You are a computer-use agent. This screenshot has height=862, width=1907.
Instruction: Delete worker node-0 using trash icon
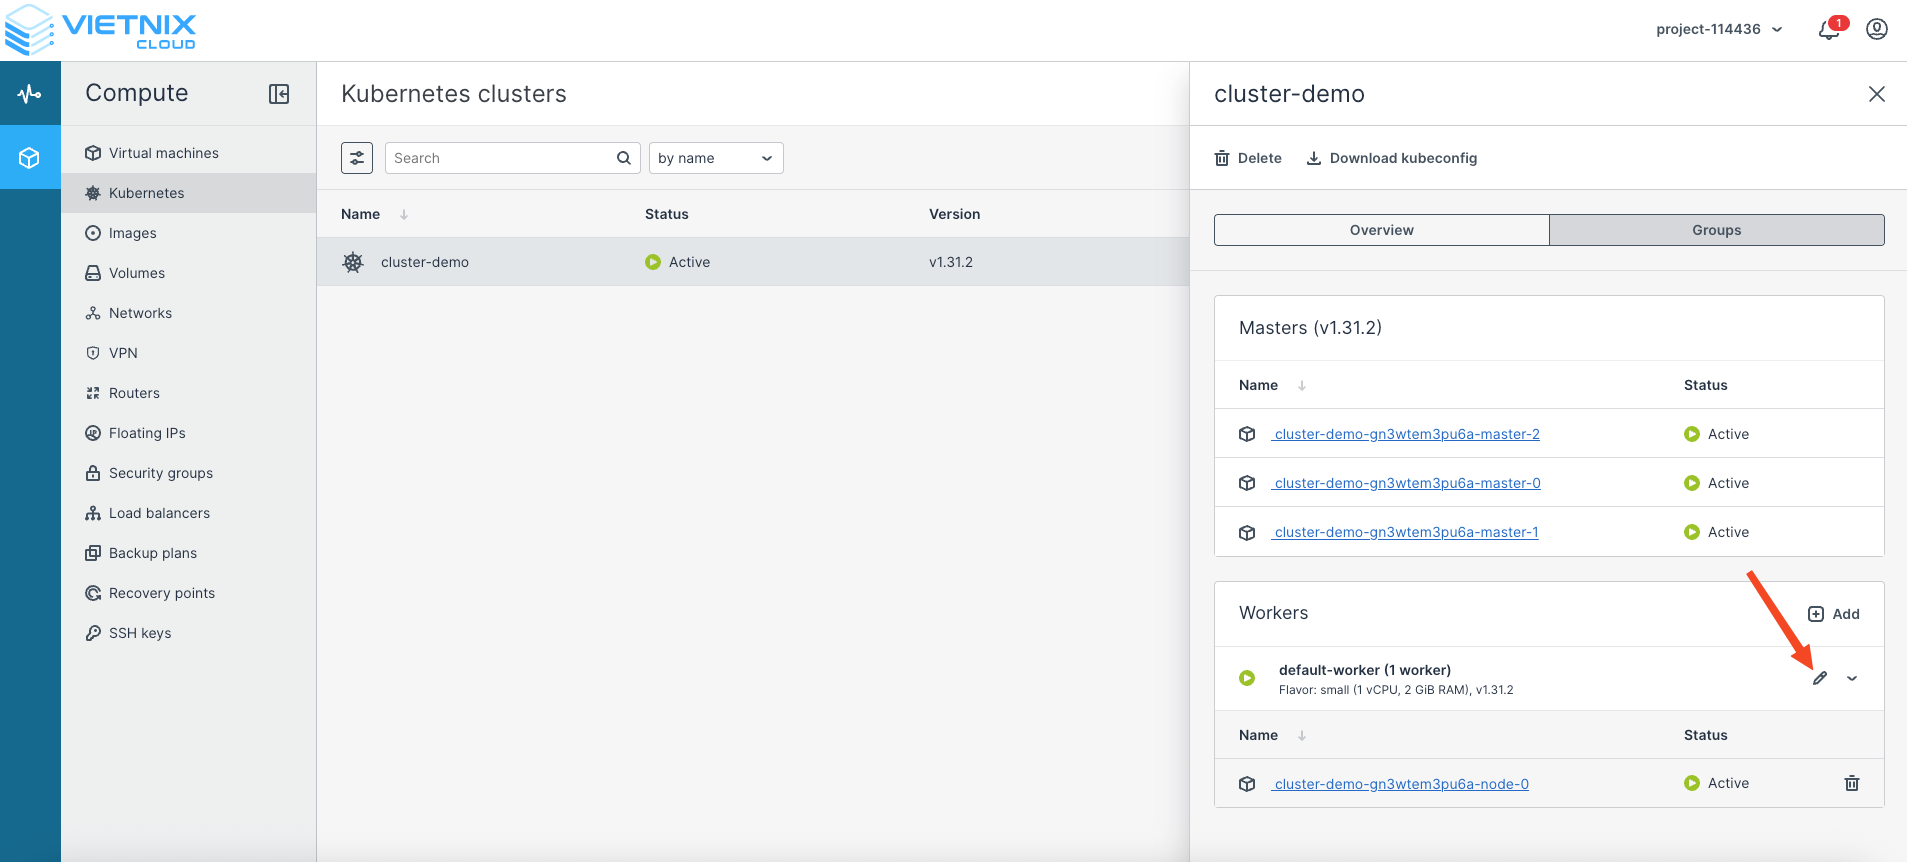(x=1851, y=783)
